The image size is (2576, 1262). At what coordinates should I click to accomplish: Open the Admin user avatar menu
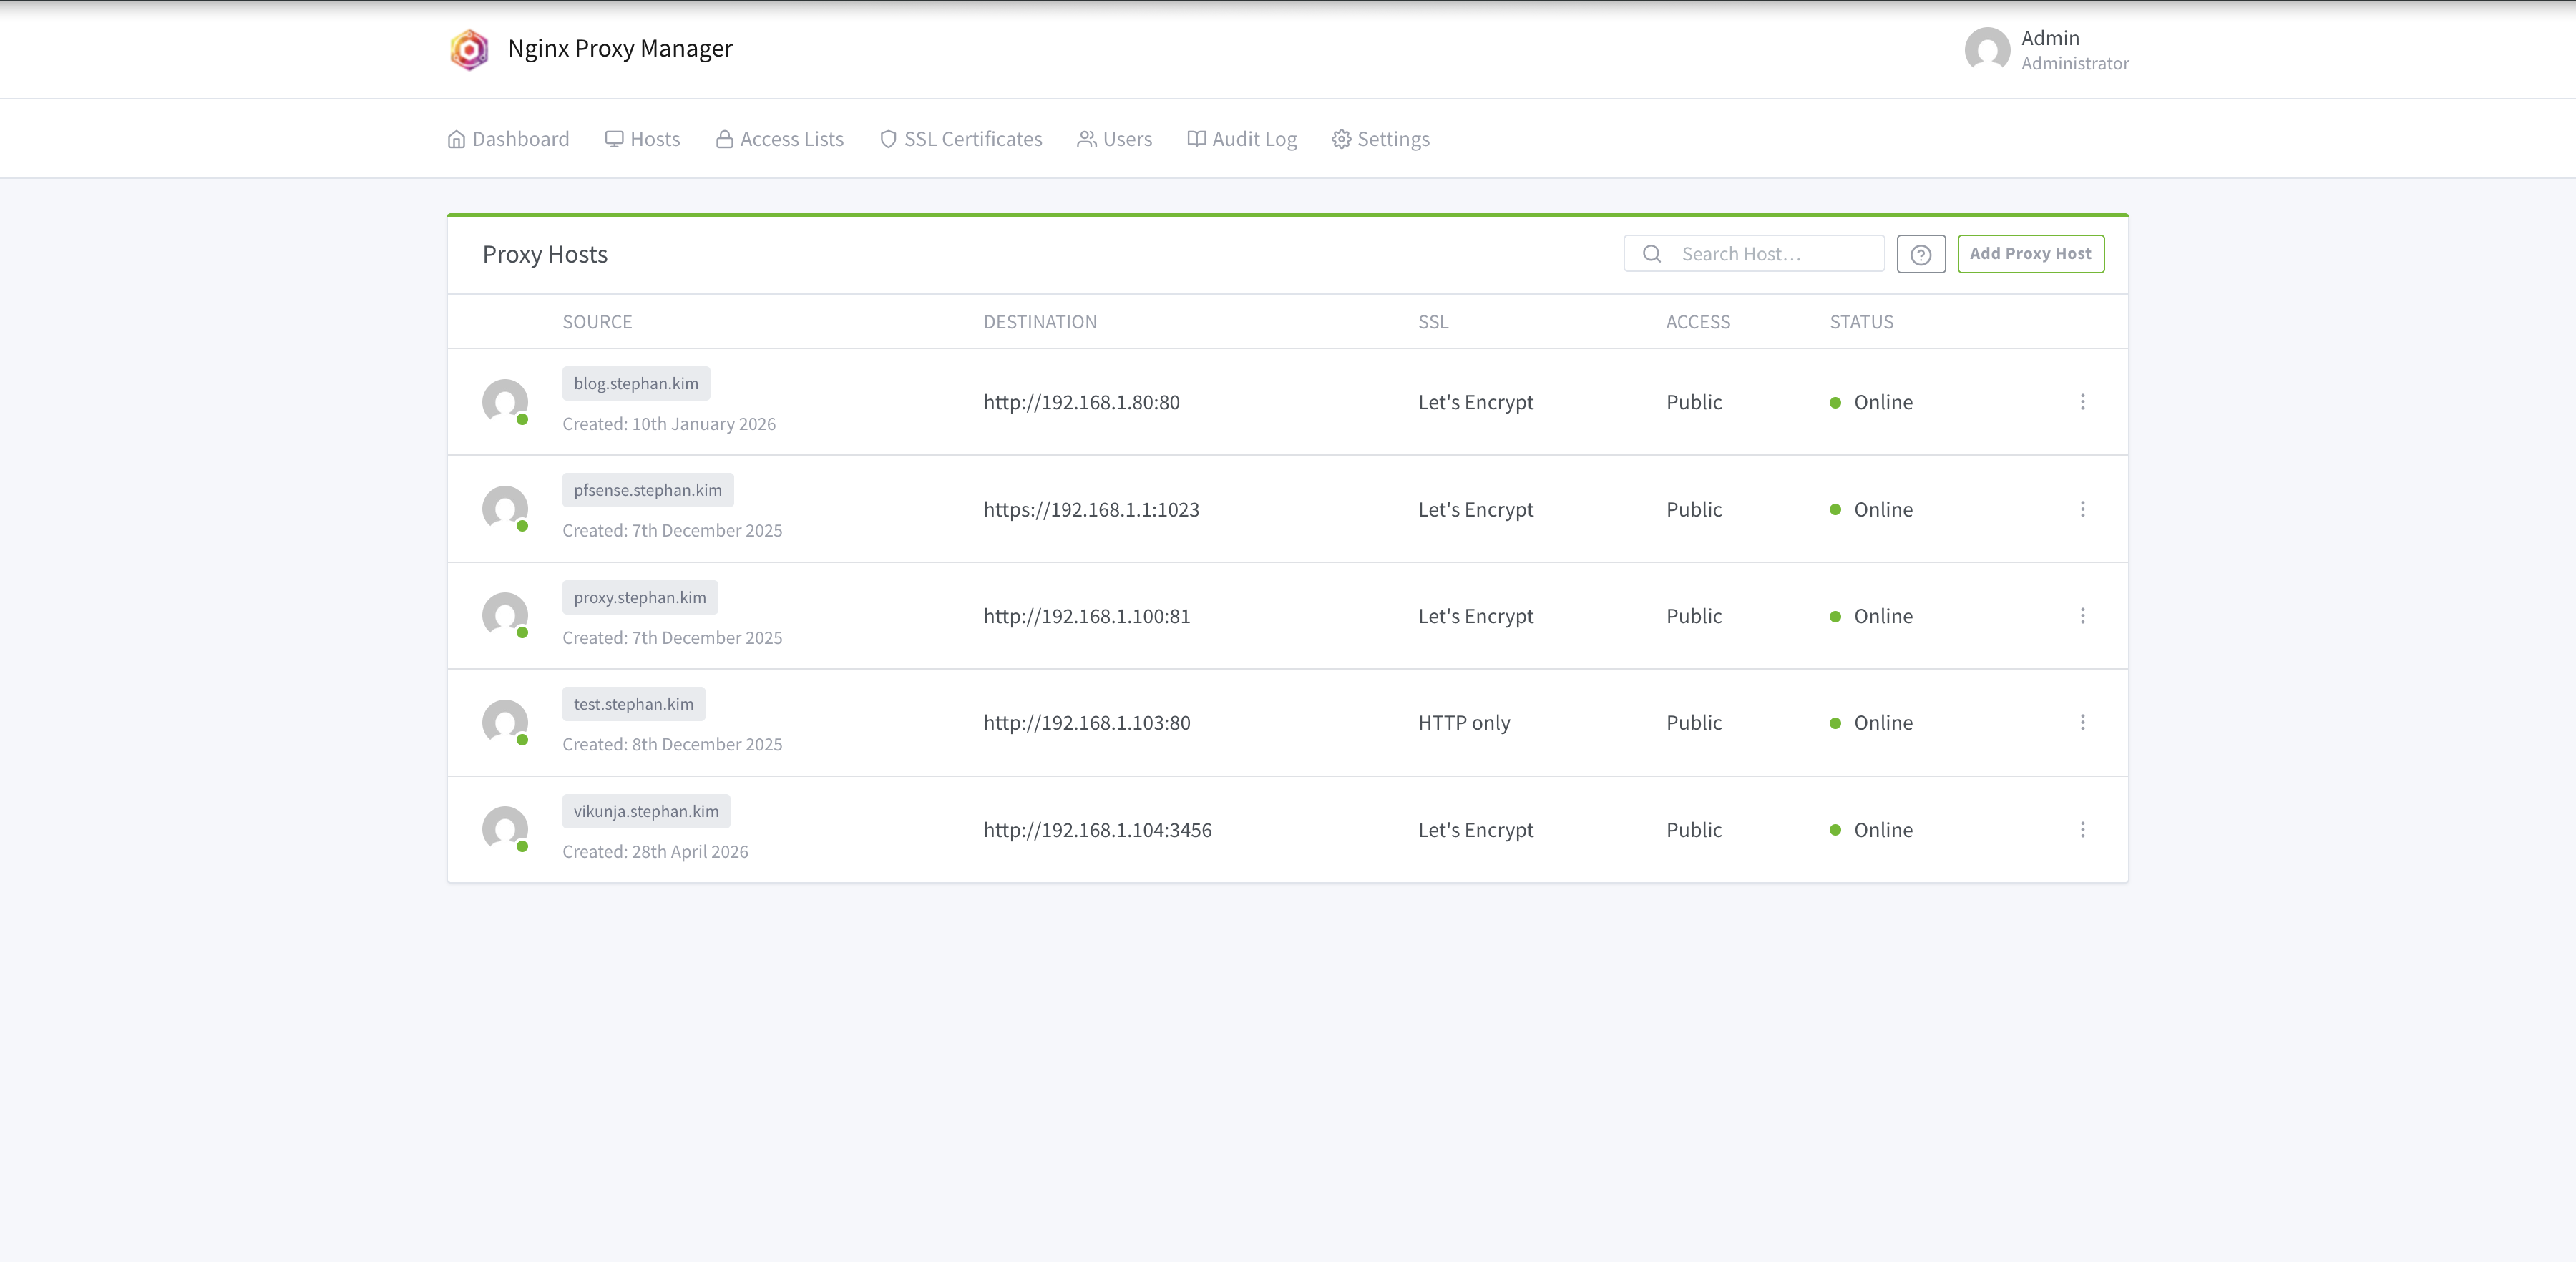1987,49
